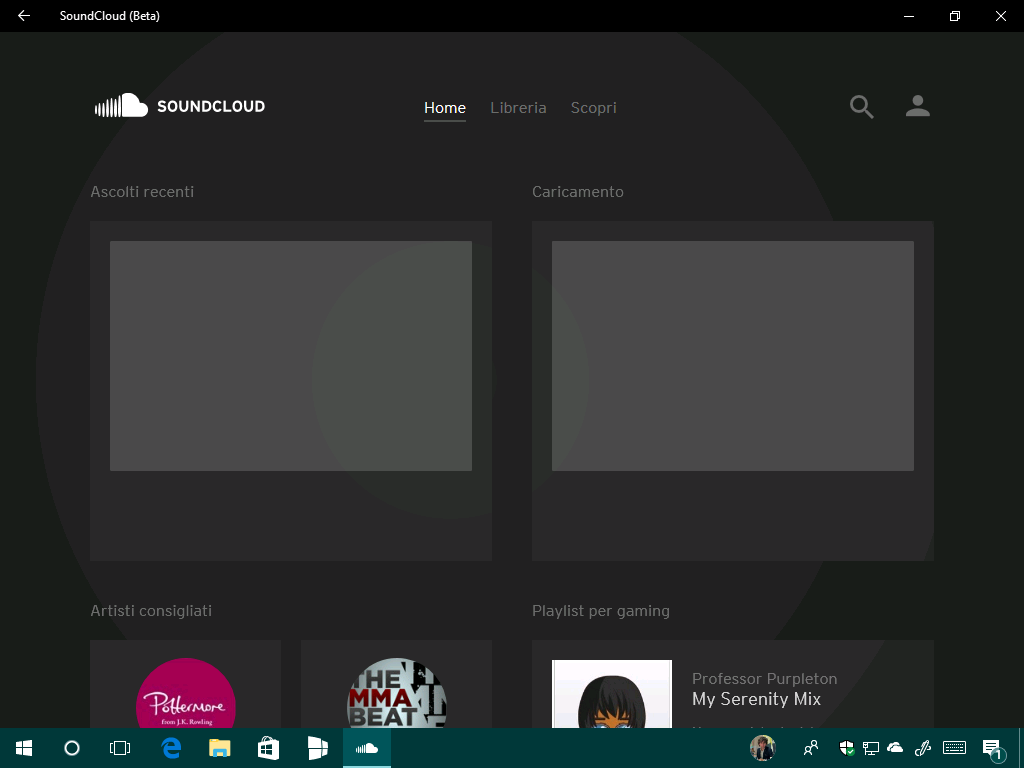Select the Home tab
Viewport: 1024px width, 768px height.
(x=445, y=108)
